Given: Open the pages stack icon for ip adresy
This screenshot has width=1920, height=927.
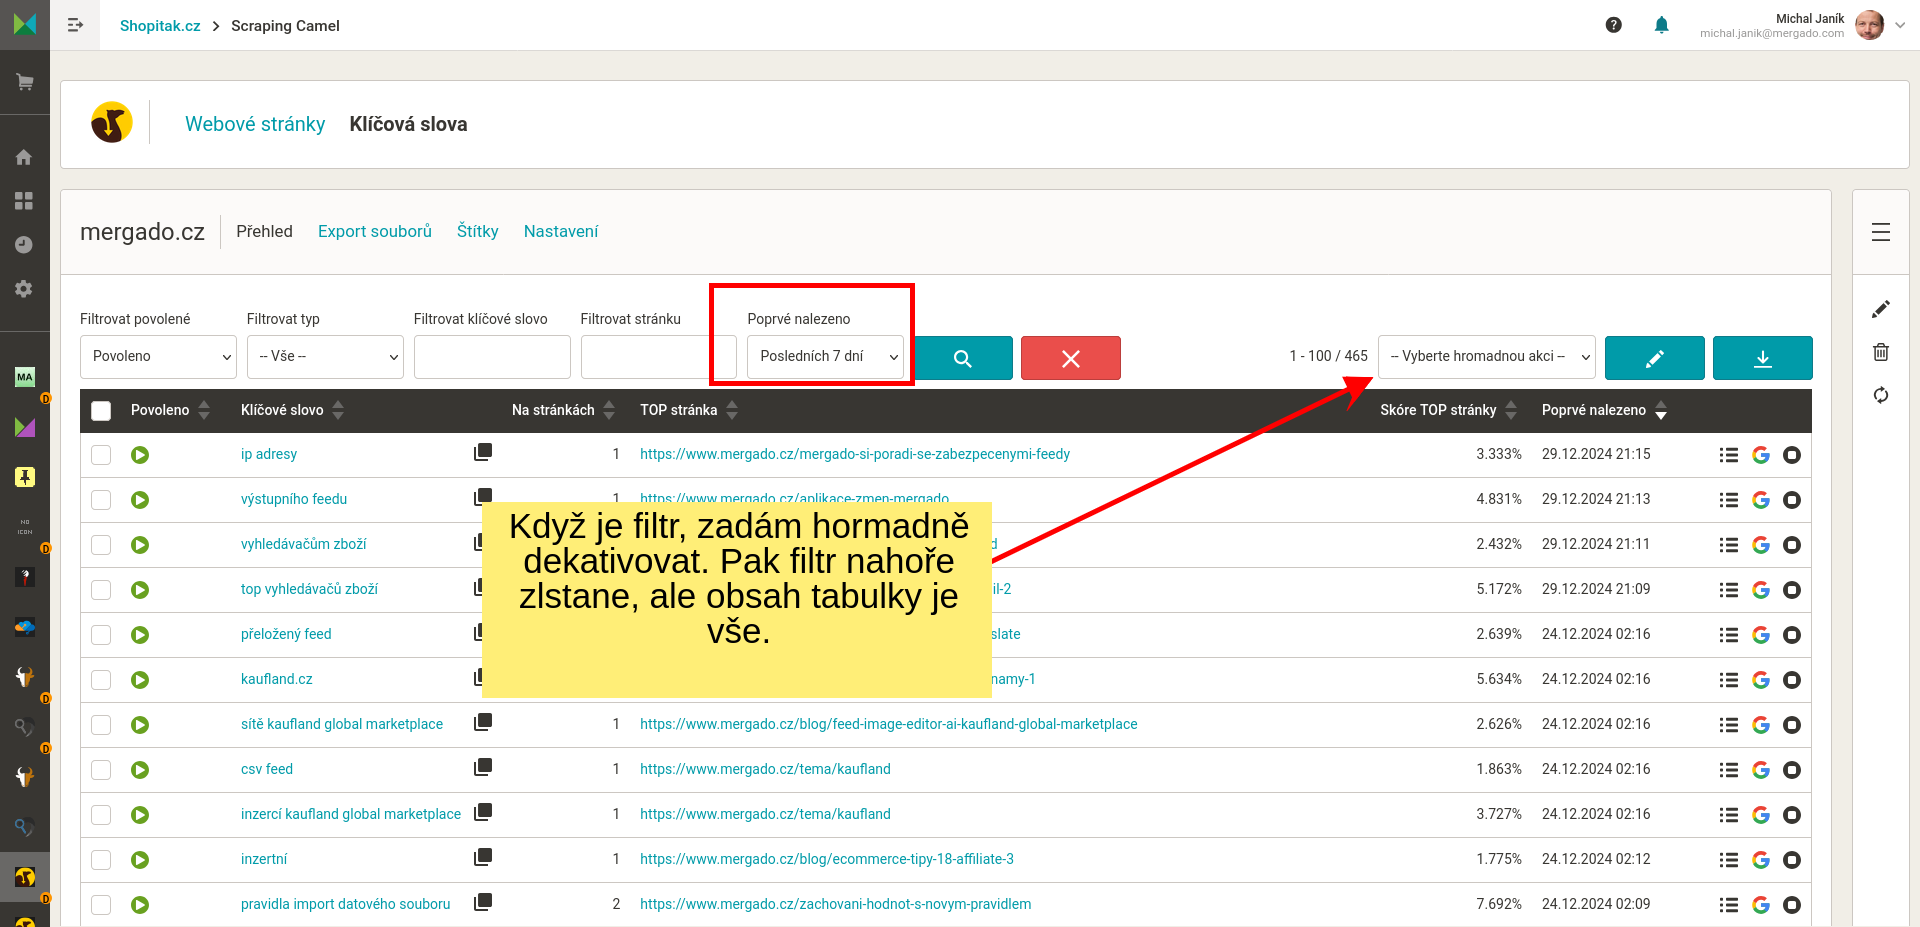Looking at the screenshot, I should 483,452.
